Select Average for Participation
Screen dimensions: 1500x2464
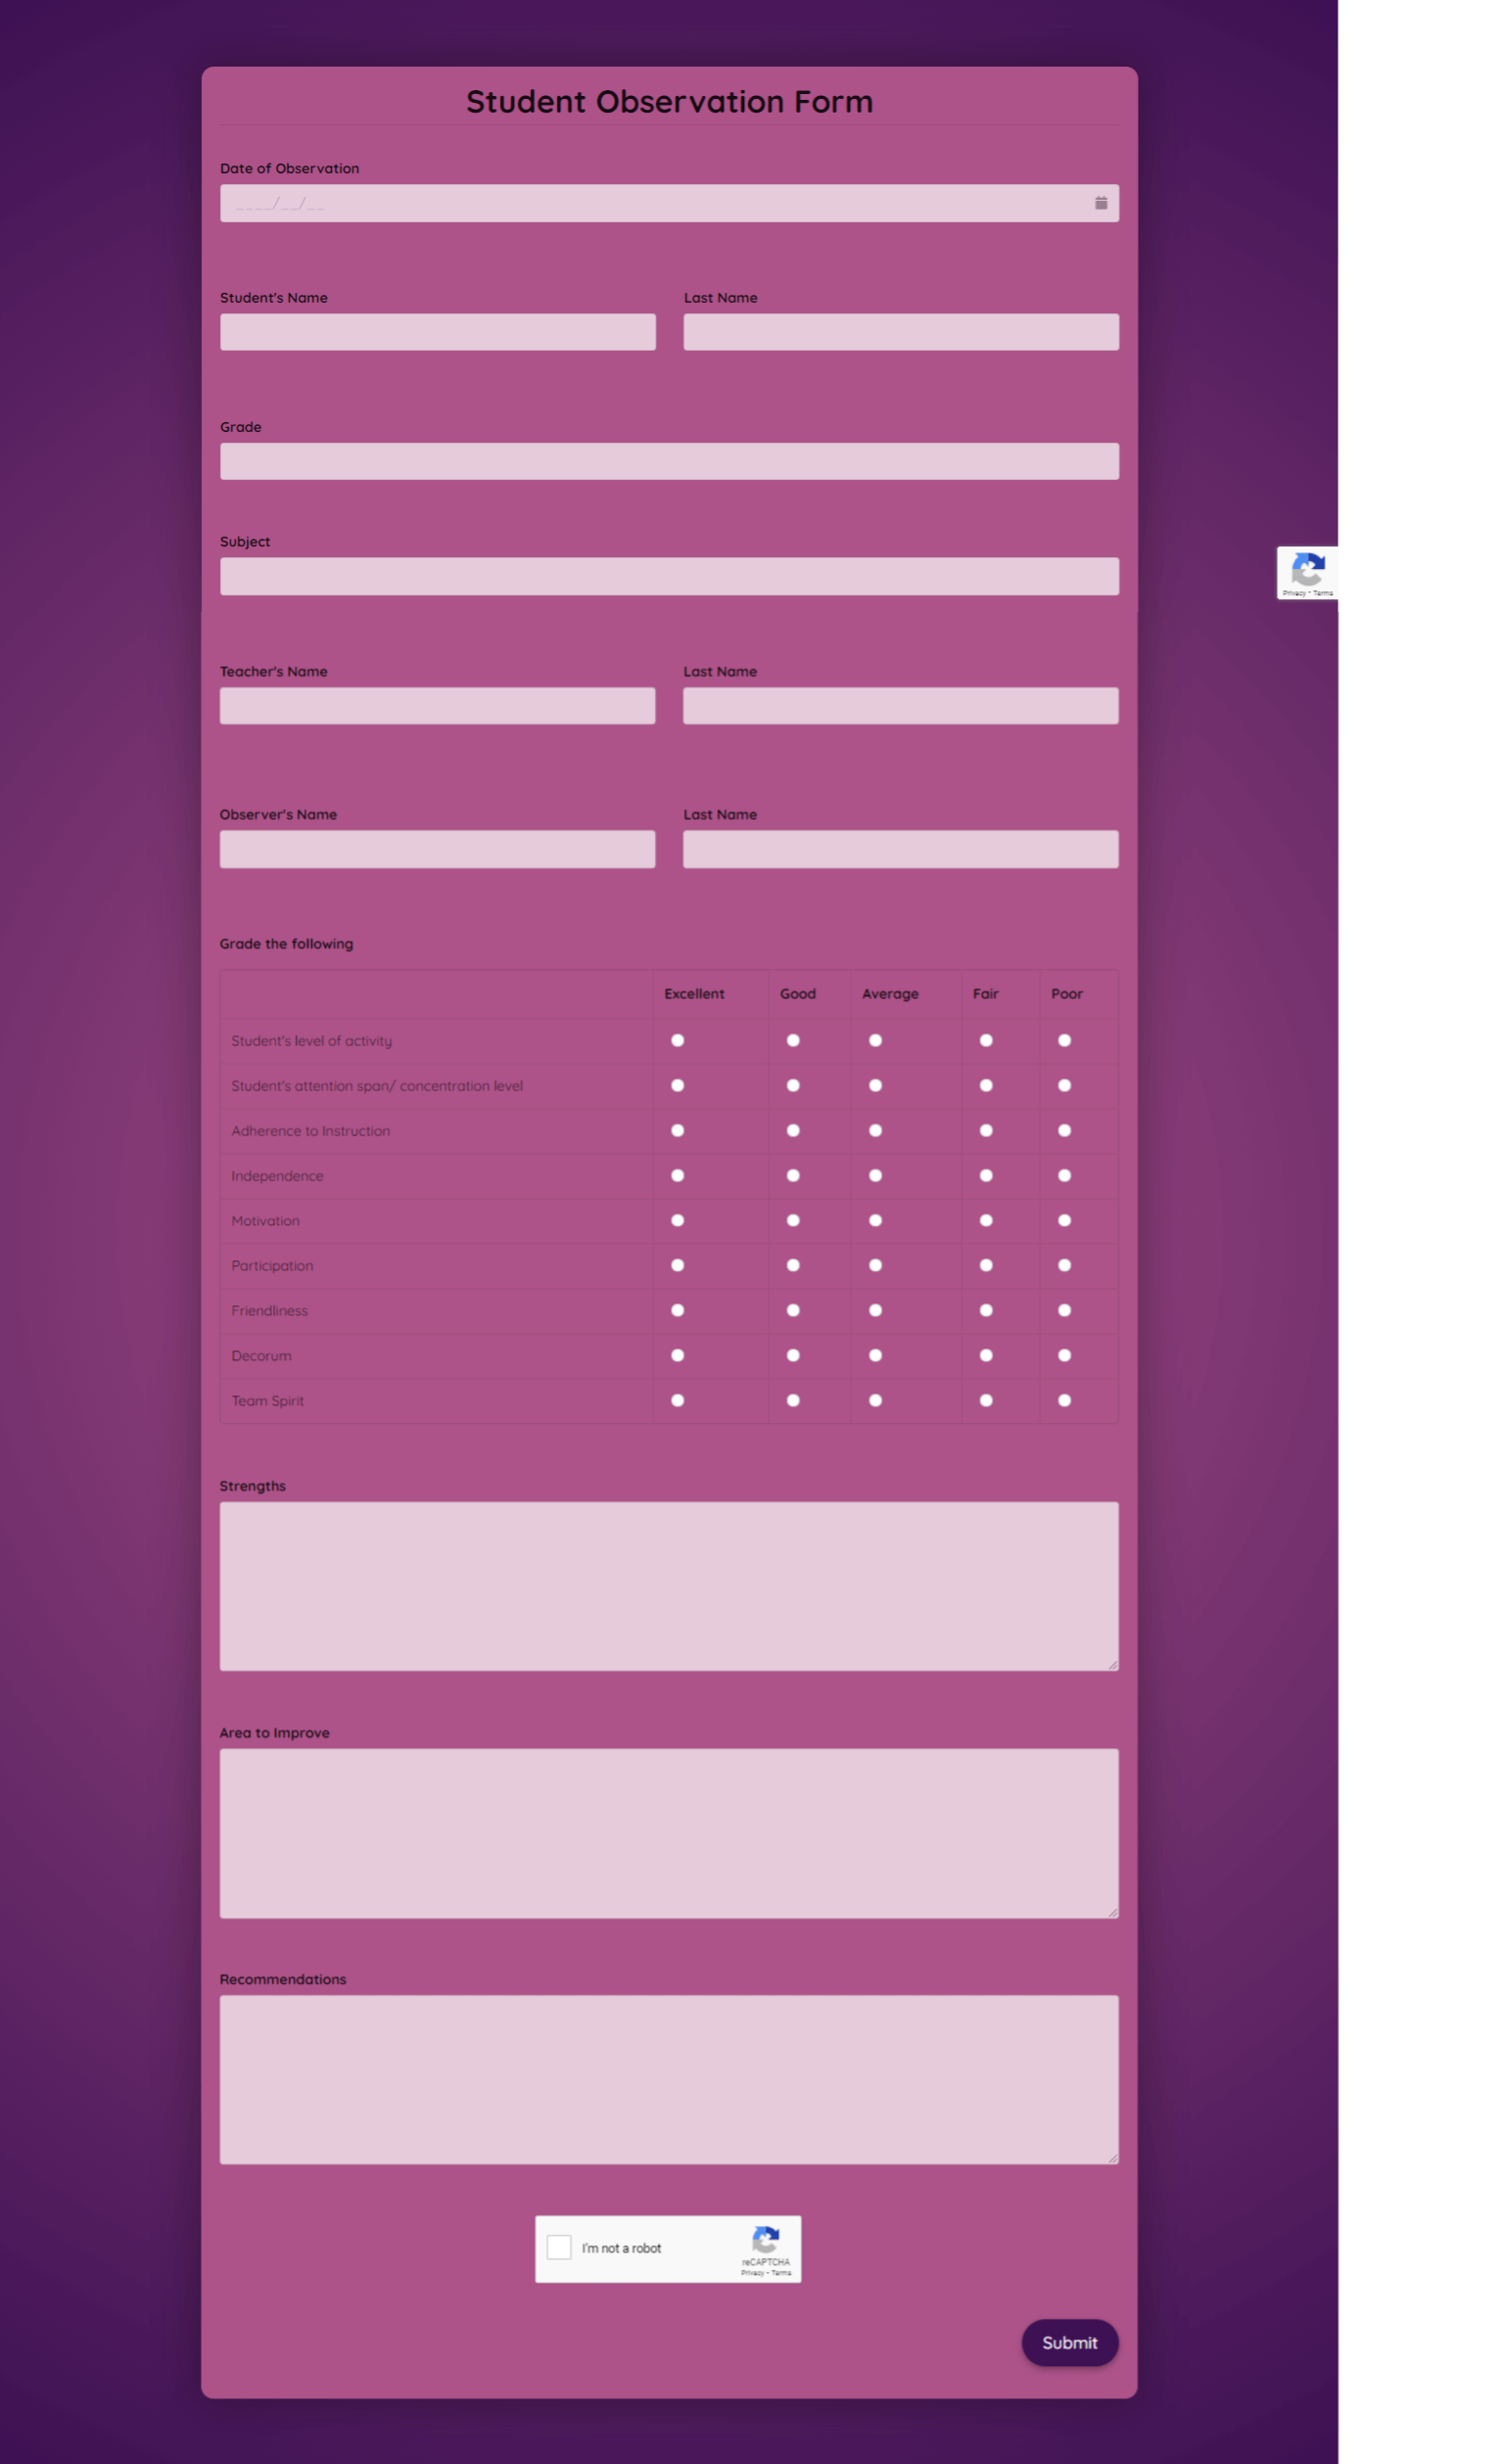(875, 1266)
